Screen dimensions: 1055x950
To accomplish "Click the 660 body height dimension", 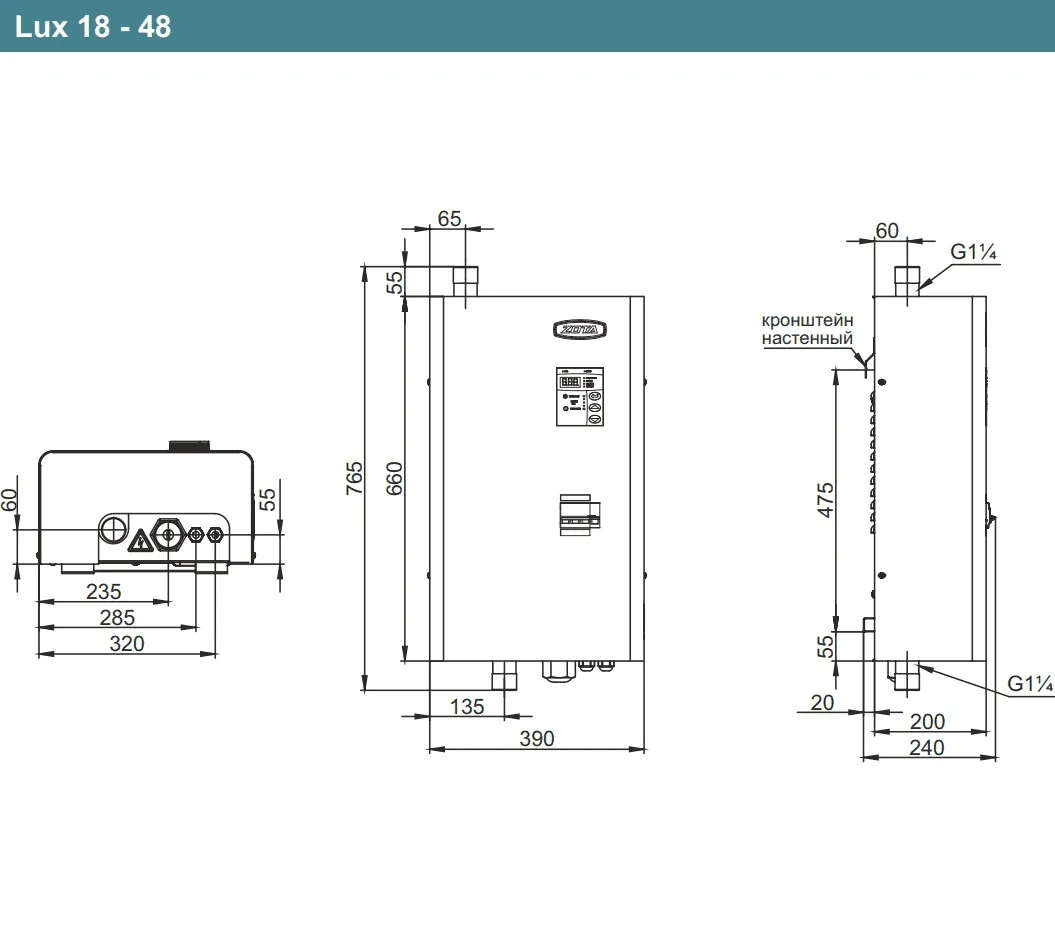I will 394,478.
